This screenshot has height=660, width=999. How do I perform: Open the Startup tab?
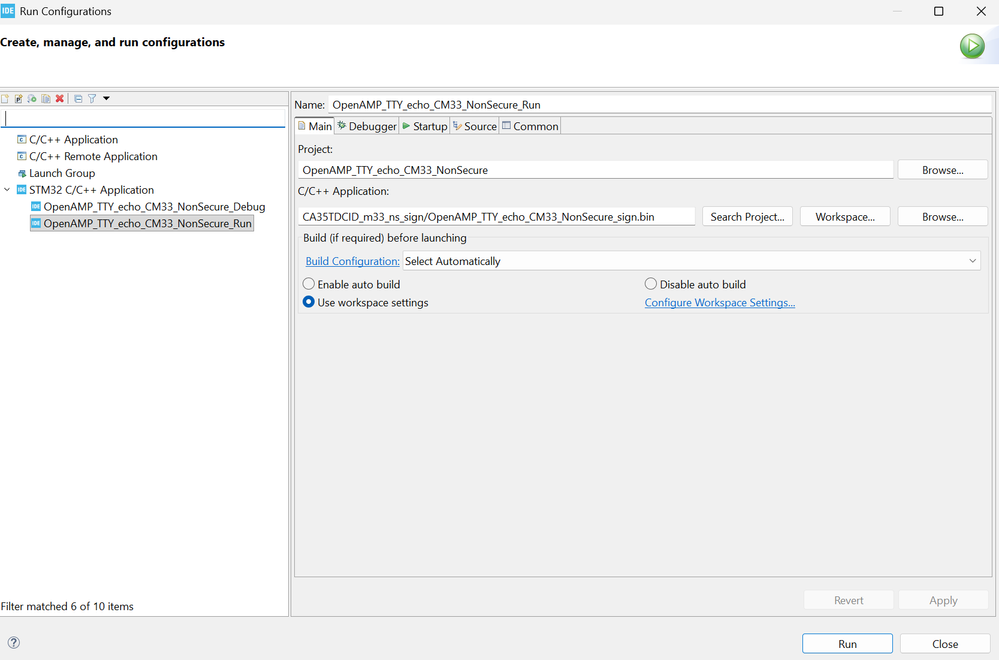coord(425,126)
